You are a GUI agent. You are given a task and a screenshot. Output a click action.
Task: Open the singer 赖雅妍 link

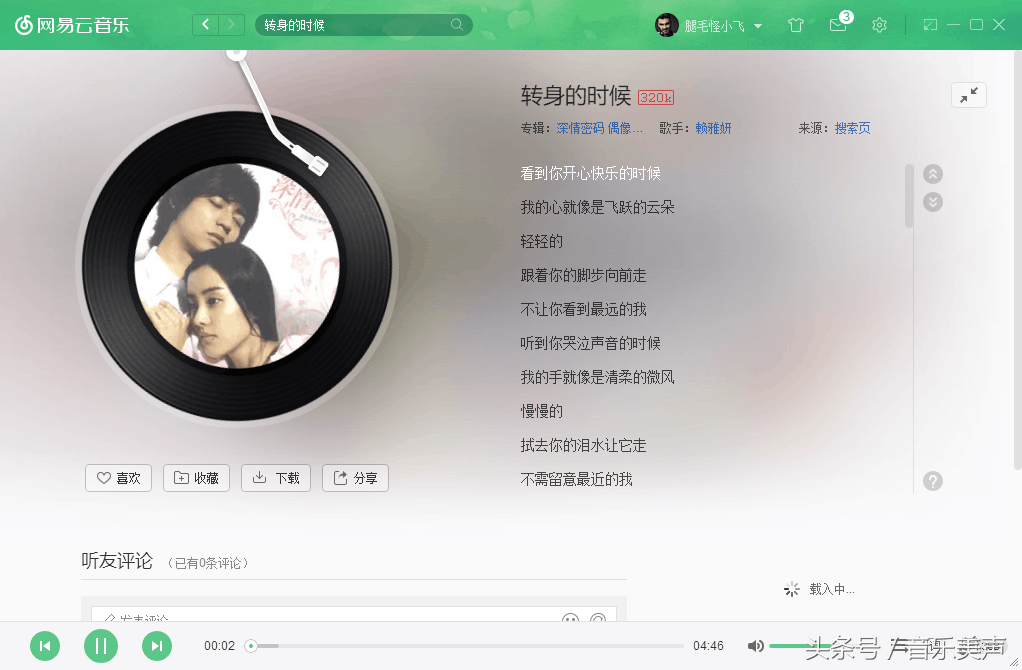713,128
